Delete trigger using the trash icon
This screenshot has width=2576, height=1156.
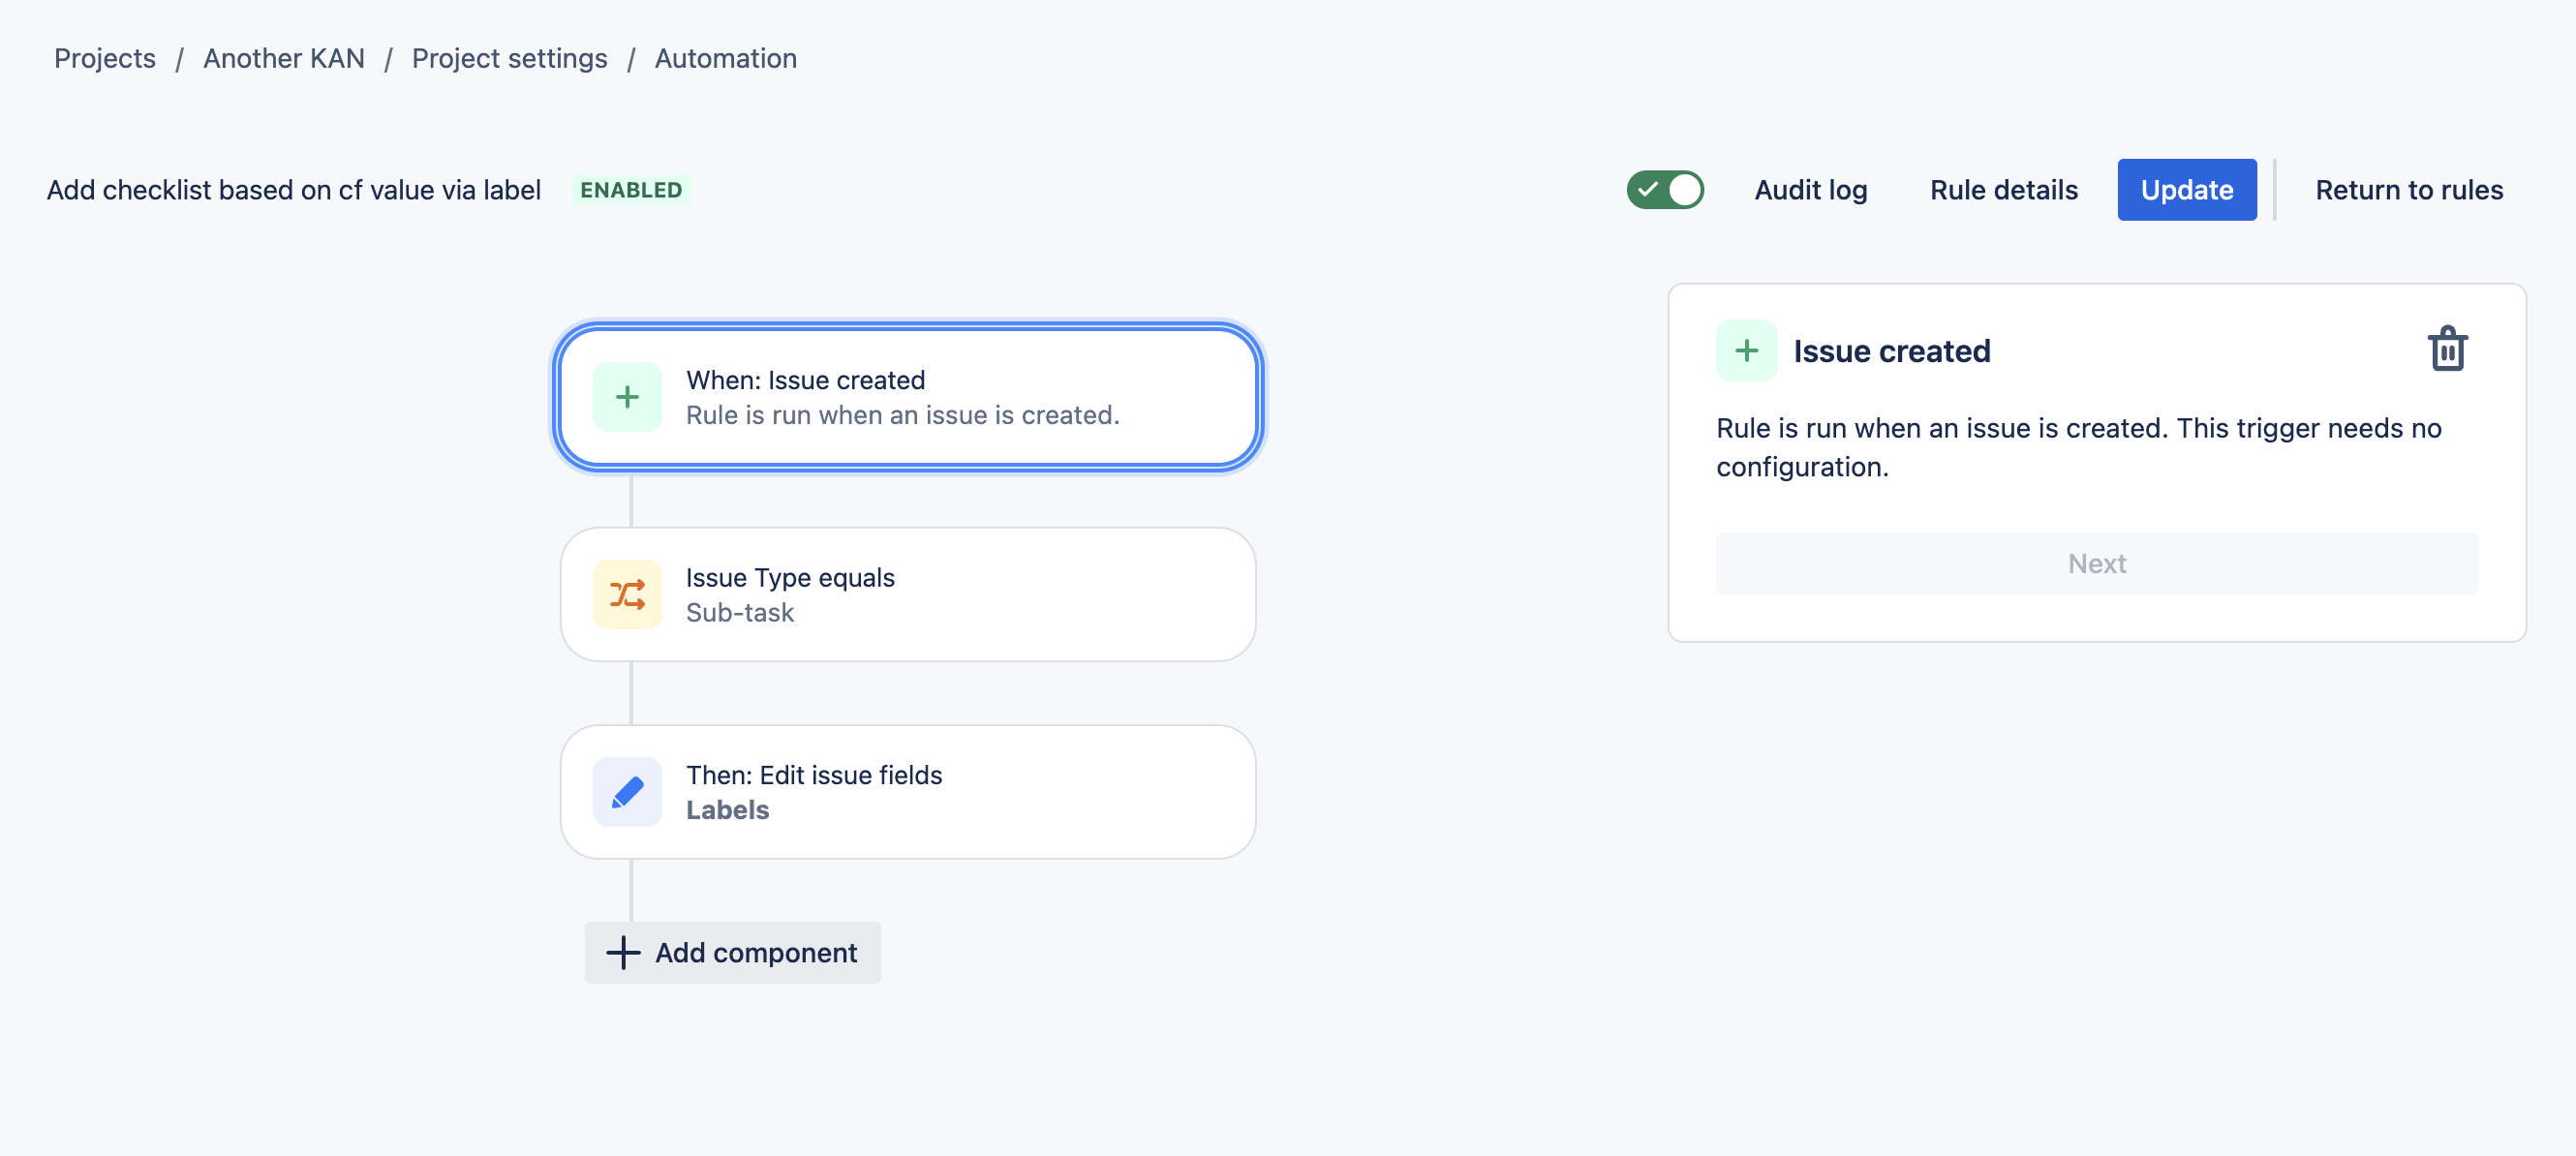click(x=2446, y=350)
